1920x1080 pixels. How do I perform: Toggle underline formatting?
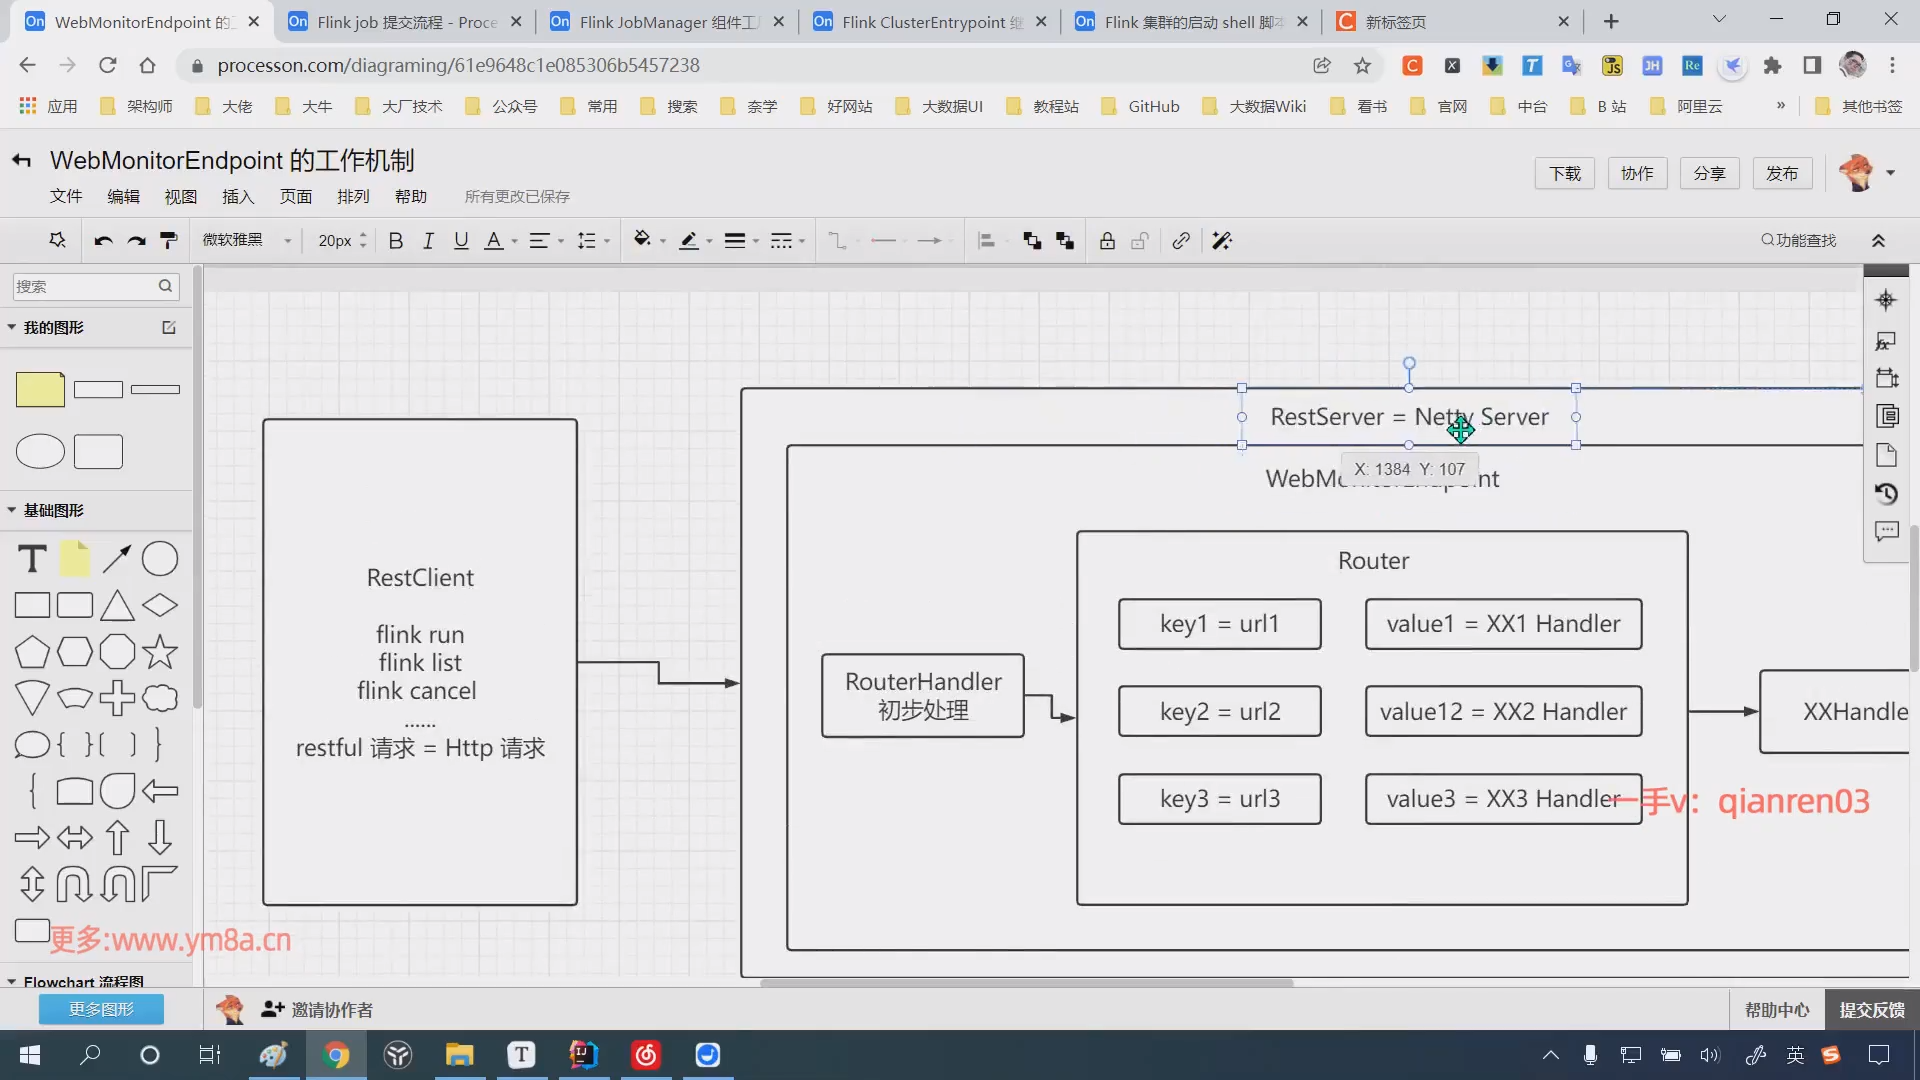[x=461, y=241]
